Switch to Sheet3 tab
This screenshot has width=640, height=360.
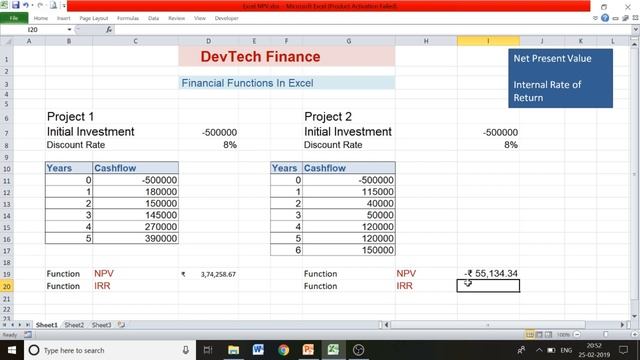(101, 325)
